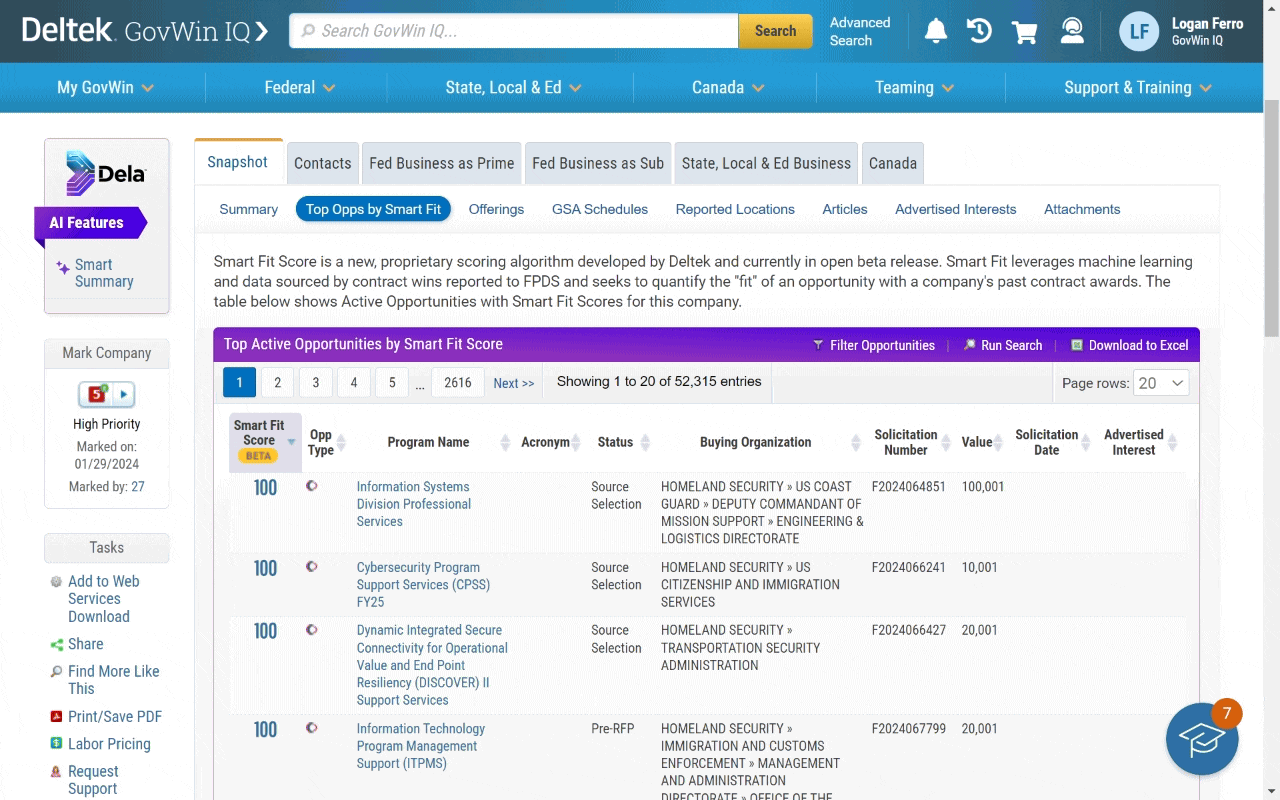This screenshot has width=1280, height=800.
Task: Click the graduation cap chat widget
Action: (1202, 739)
